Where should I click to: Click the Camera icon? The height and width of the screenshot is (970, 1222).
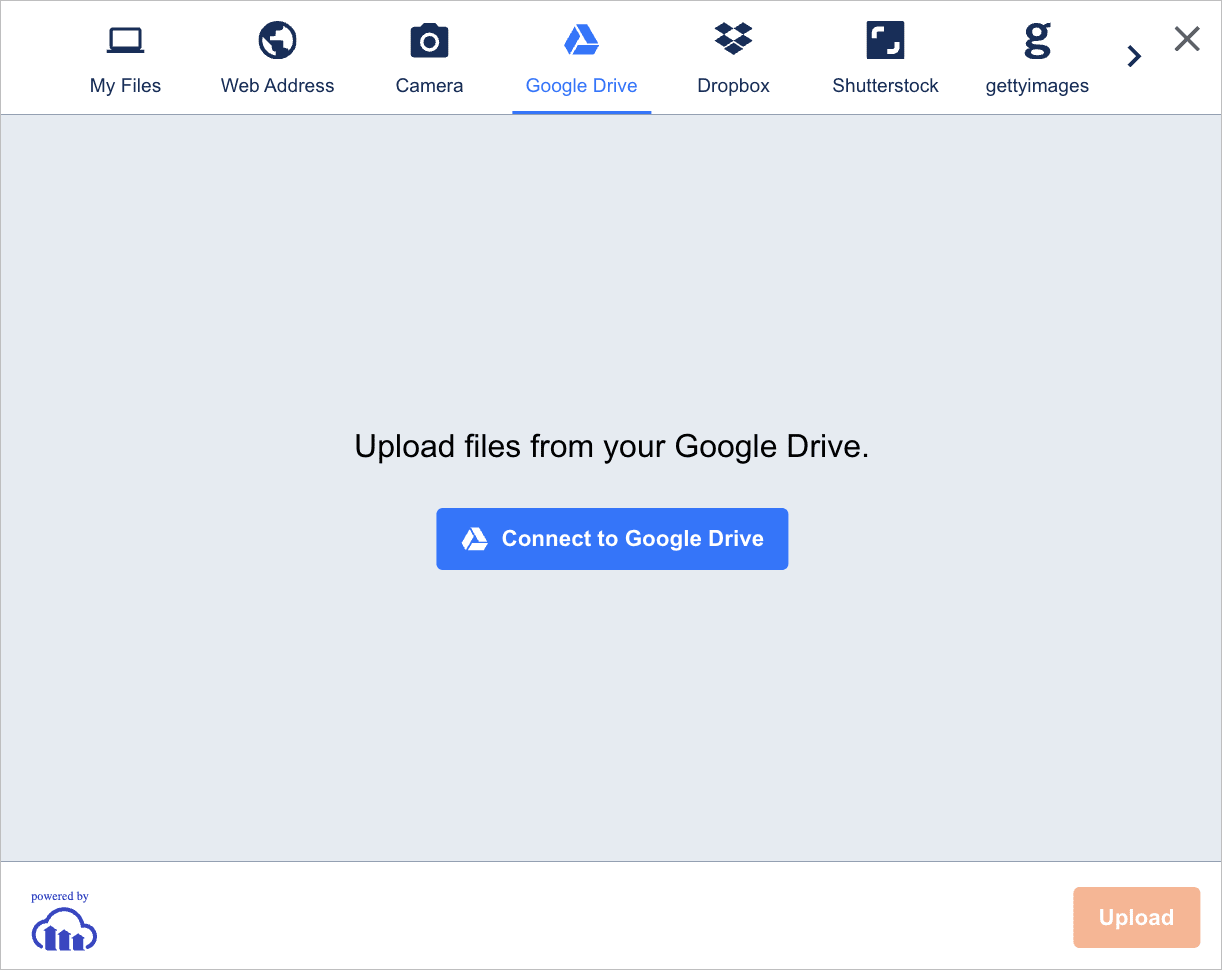click(x=430, y=41)
